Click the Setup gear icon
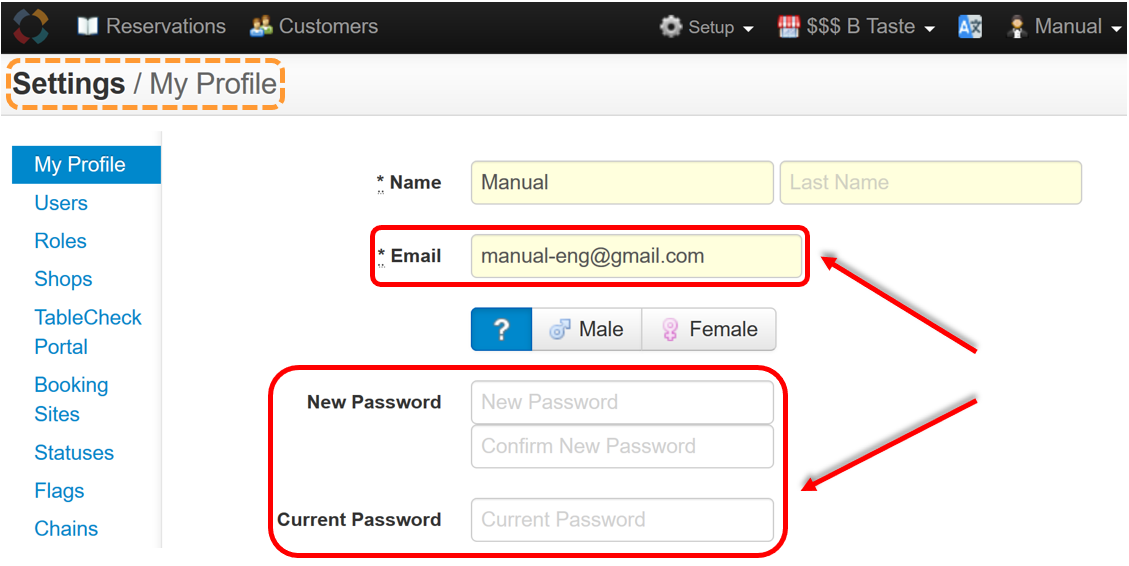Screen dimensions: 1129x566 [x=670, y=27]
